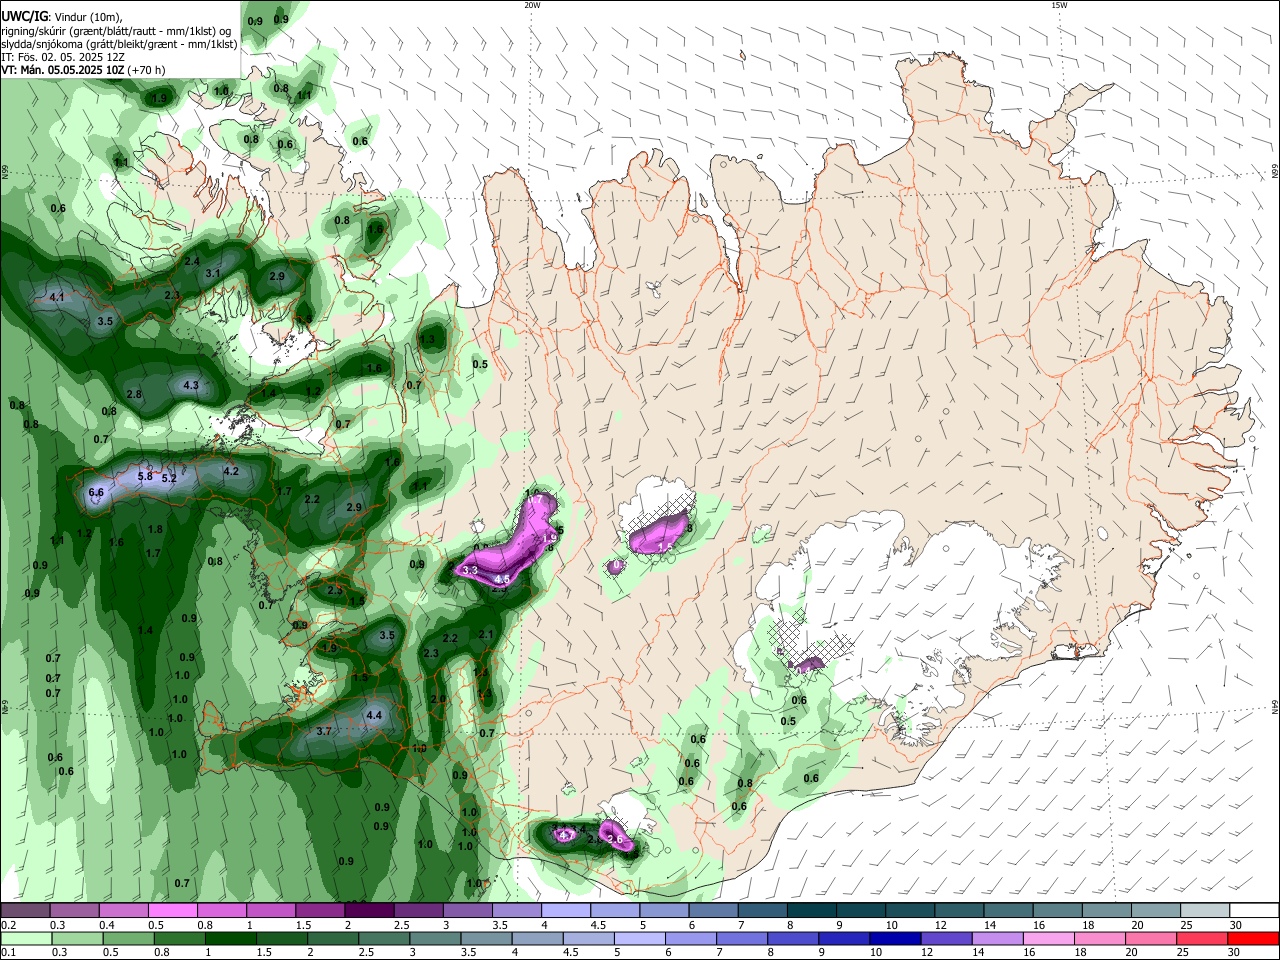Click the 4.4 precipitation value
This screenshot has height=960, width=1280.
375,716
